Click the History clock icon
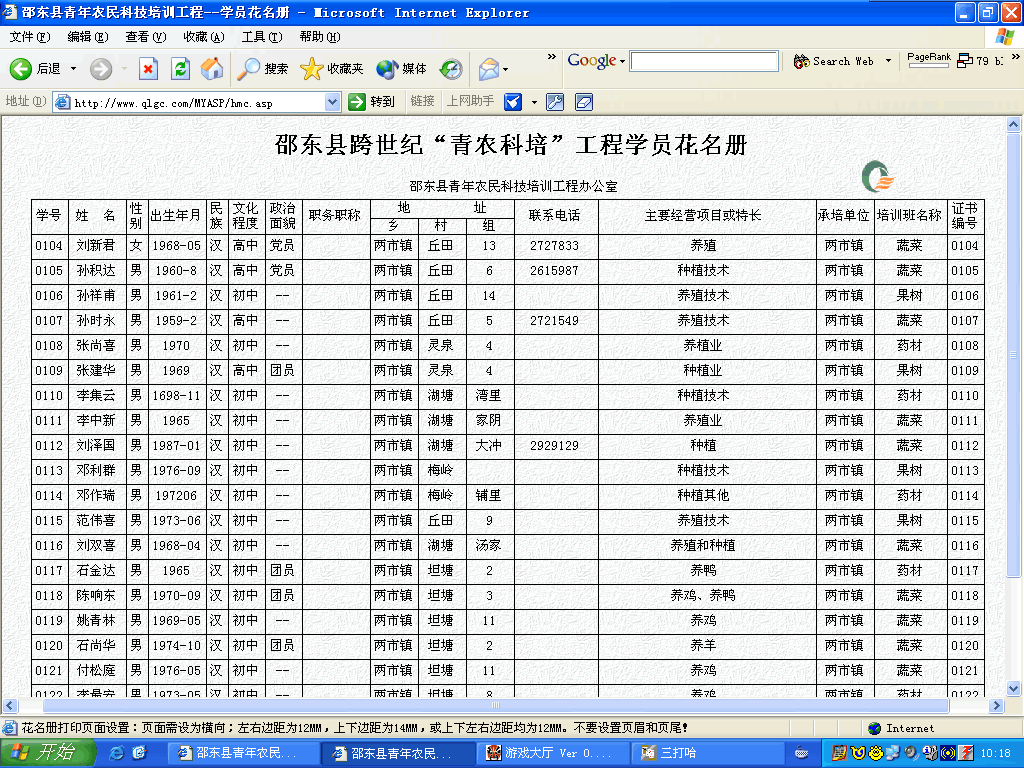 [451, 69]
